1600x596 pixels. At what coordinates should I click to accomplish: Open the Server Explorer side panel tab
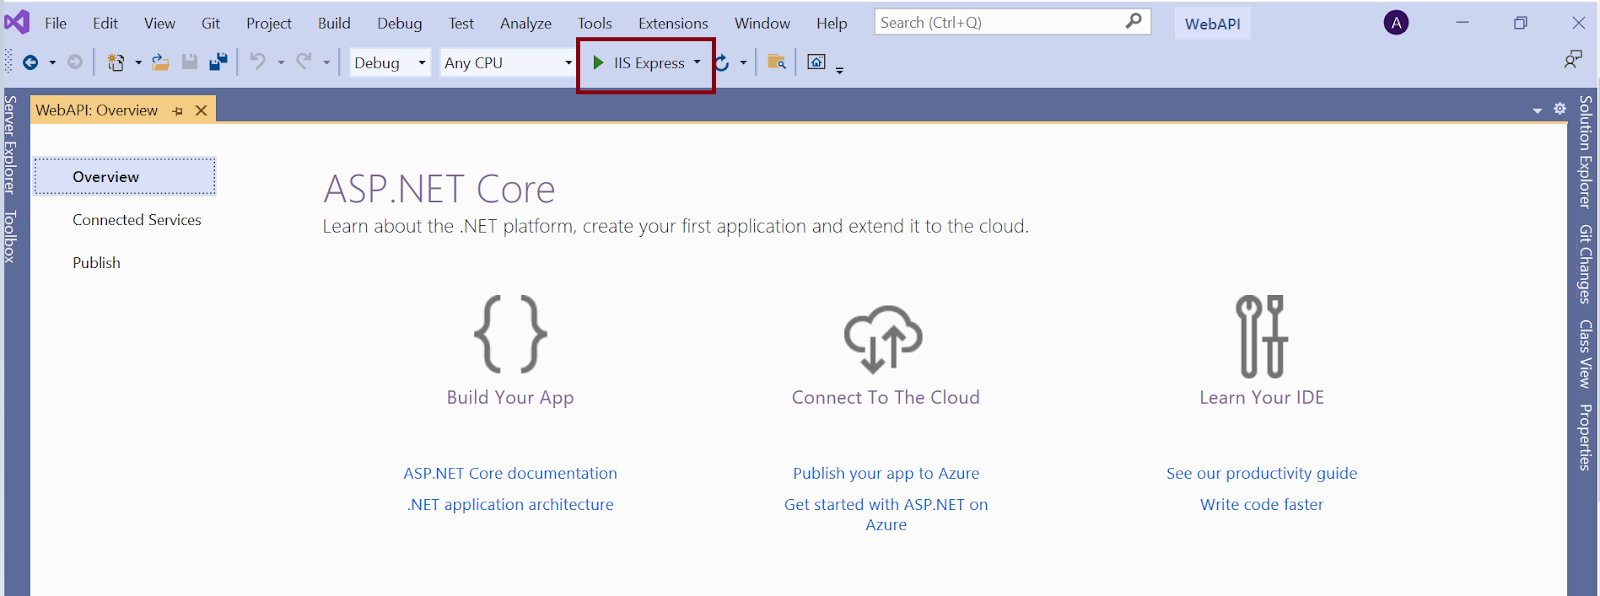10,144
